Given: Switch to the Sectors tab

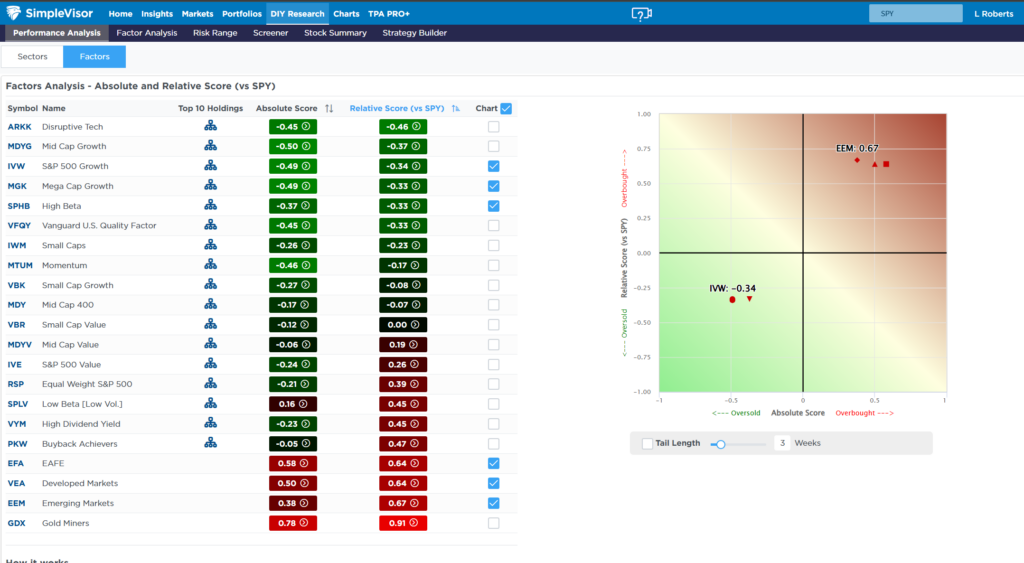Looking at the screenshot, I should [x=32, y=57].
